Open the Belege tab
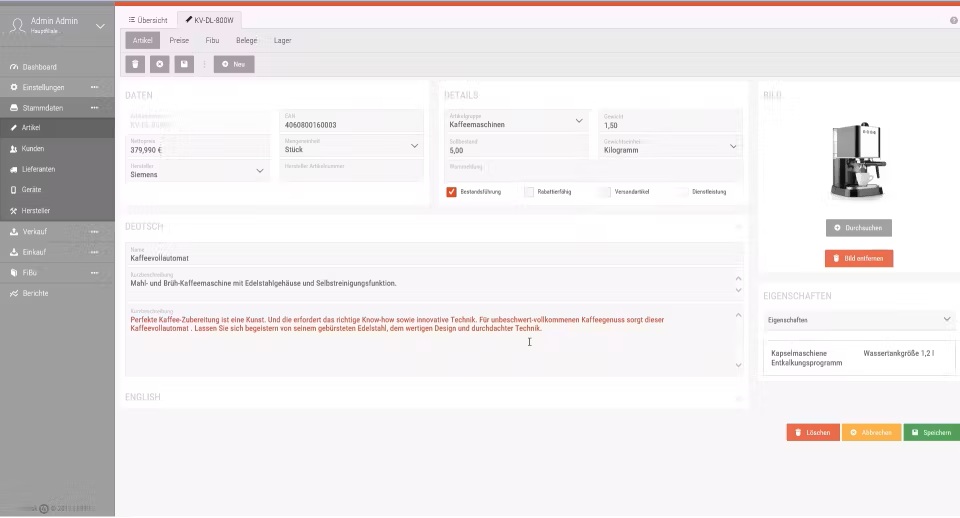 [x=246, y=40]
